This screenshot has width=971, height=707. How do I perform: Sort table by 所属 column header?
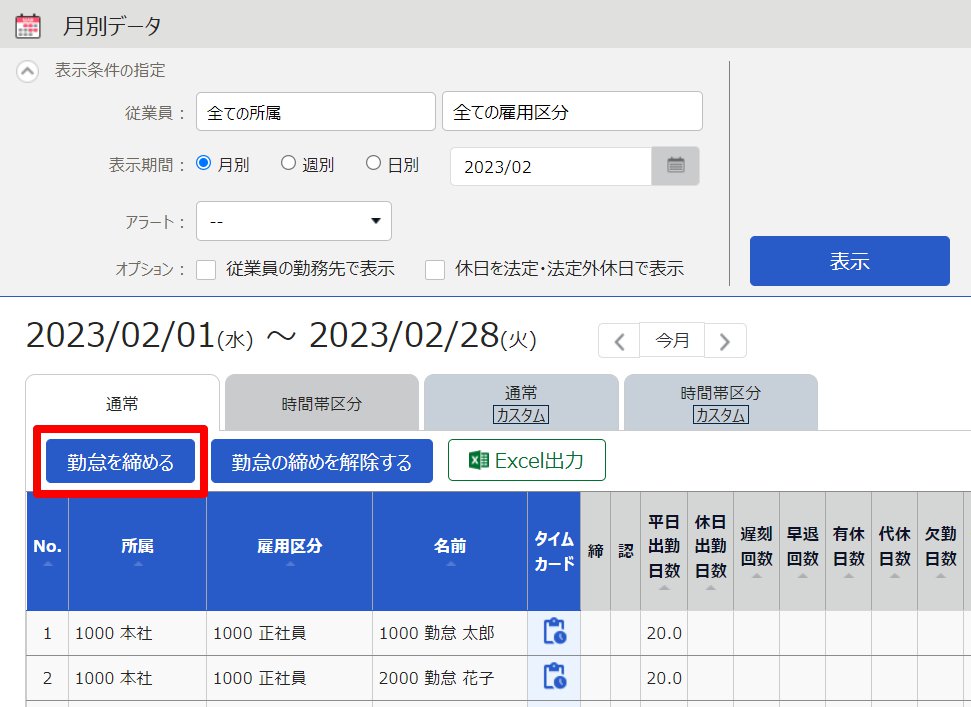pos(137,551)
